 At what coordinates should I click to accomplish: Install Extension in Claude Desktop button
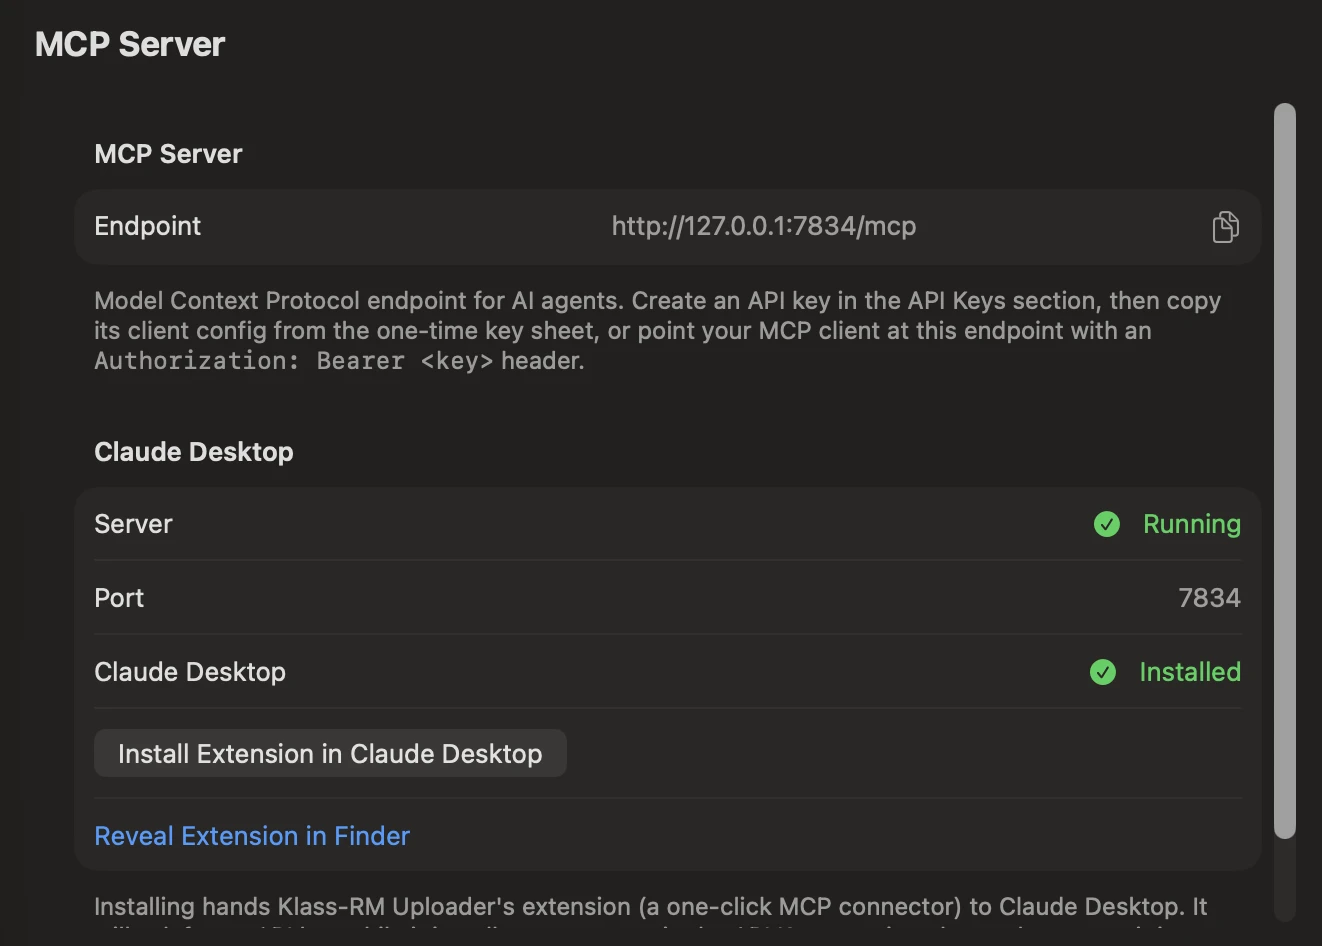pyautogui.click(x=330, y=753)
